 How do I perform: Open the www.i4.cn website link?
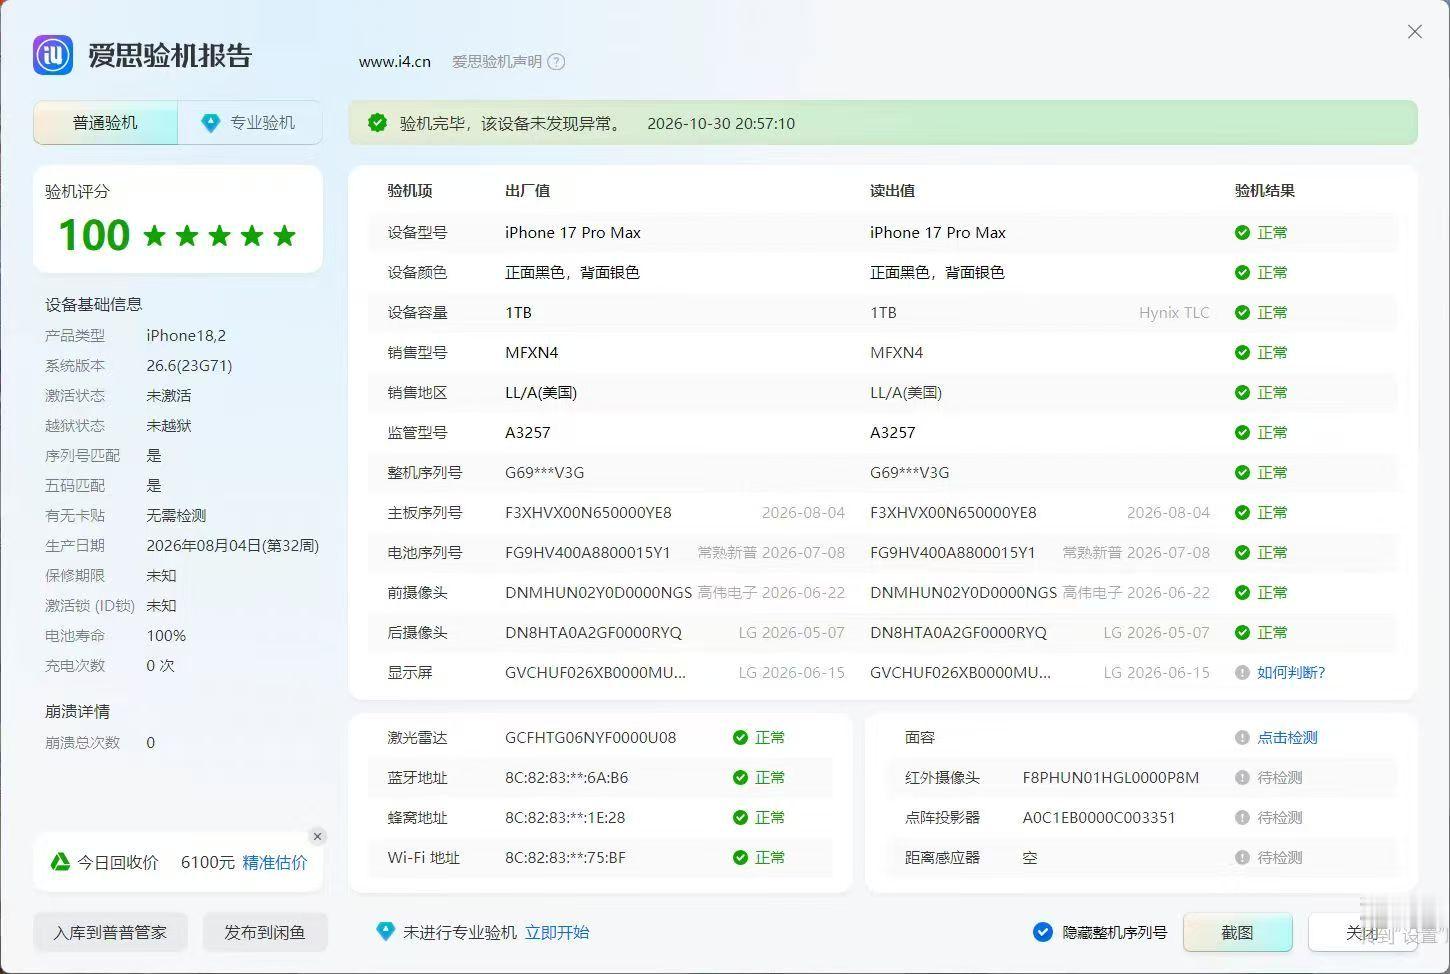pos(395,62)
